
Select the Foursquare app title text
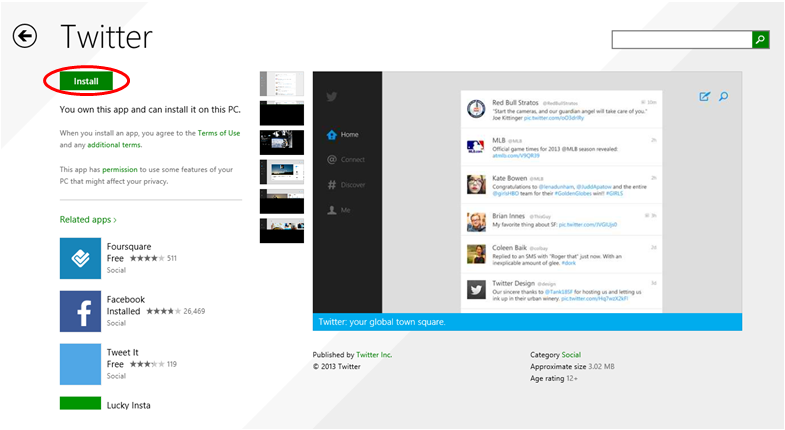pyautogui.click(x=129, y=247)
